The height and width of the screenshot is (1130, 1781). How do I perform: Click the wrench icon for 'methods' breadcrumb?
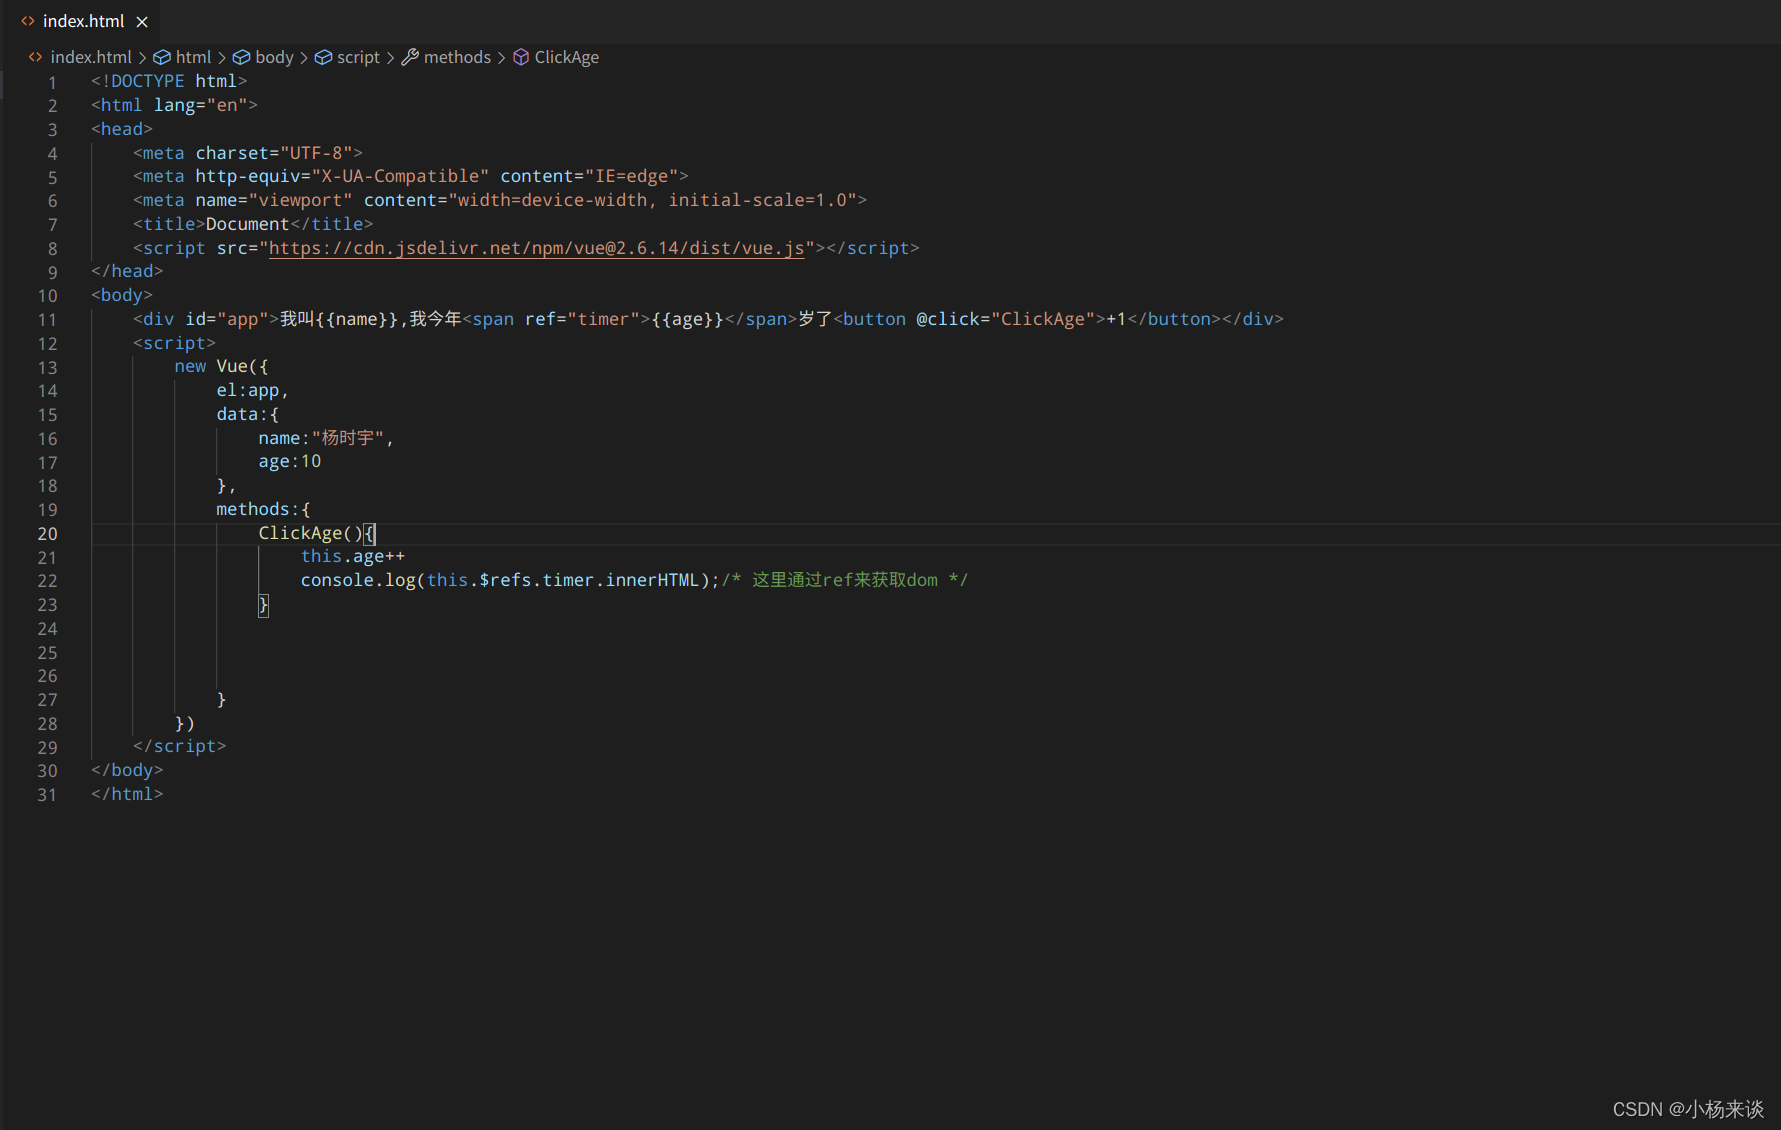tap(410, 57)
